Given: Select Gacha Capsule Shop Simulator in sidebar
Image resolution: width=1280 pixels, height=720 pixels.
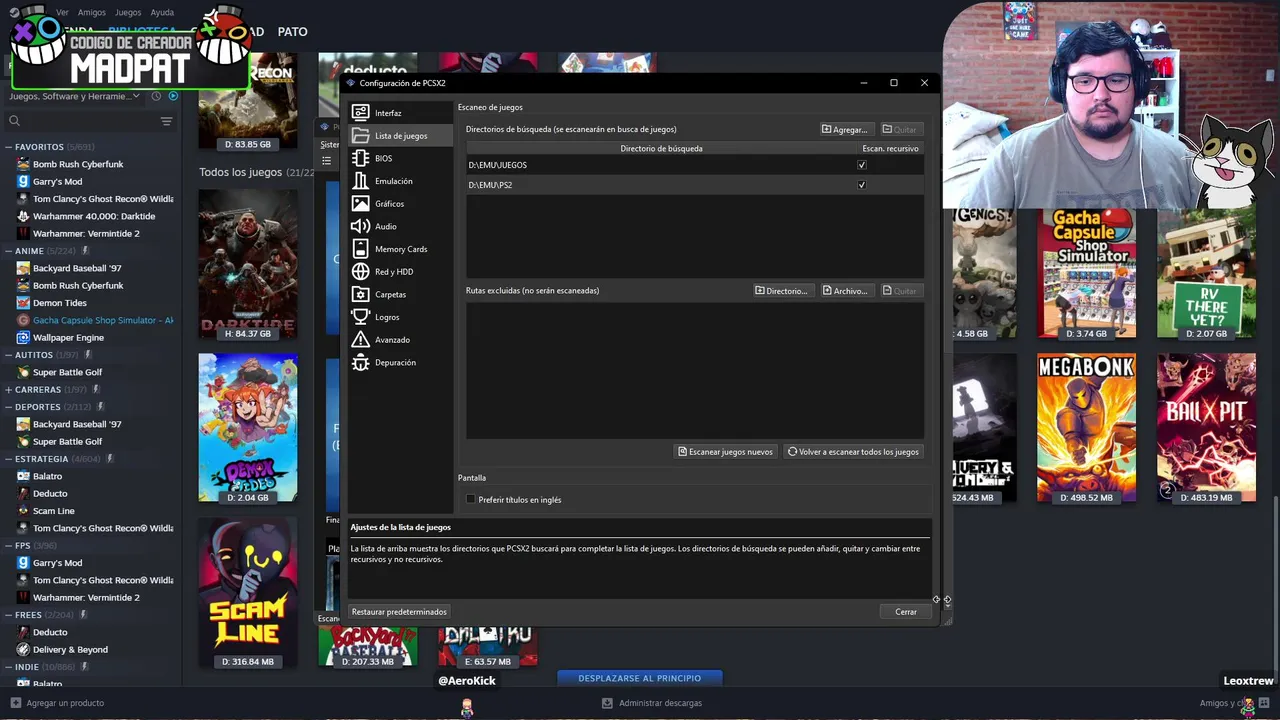Looking at the screenshot, I should (x=102, y=320).
